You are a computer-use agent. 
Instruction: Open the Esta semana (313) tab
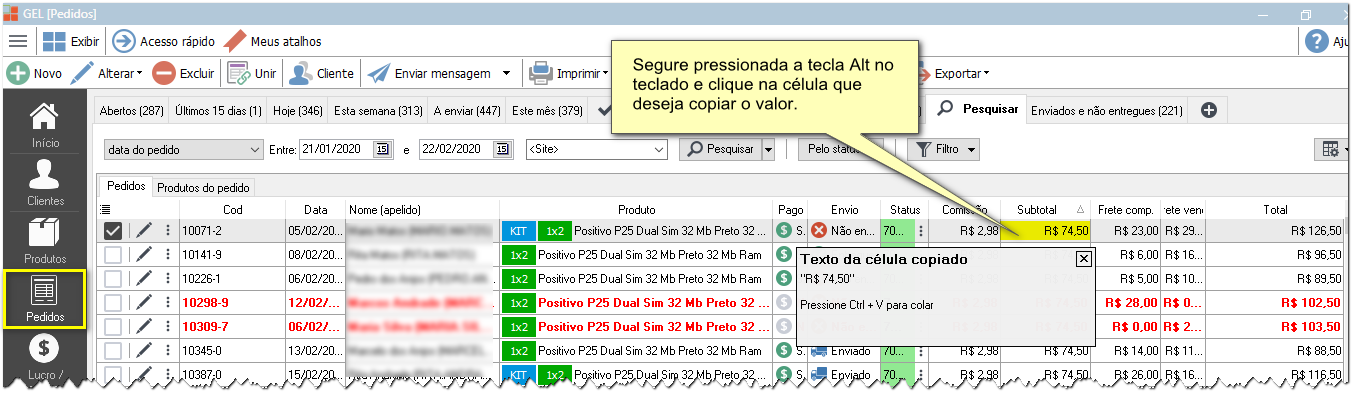point(378,110)
